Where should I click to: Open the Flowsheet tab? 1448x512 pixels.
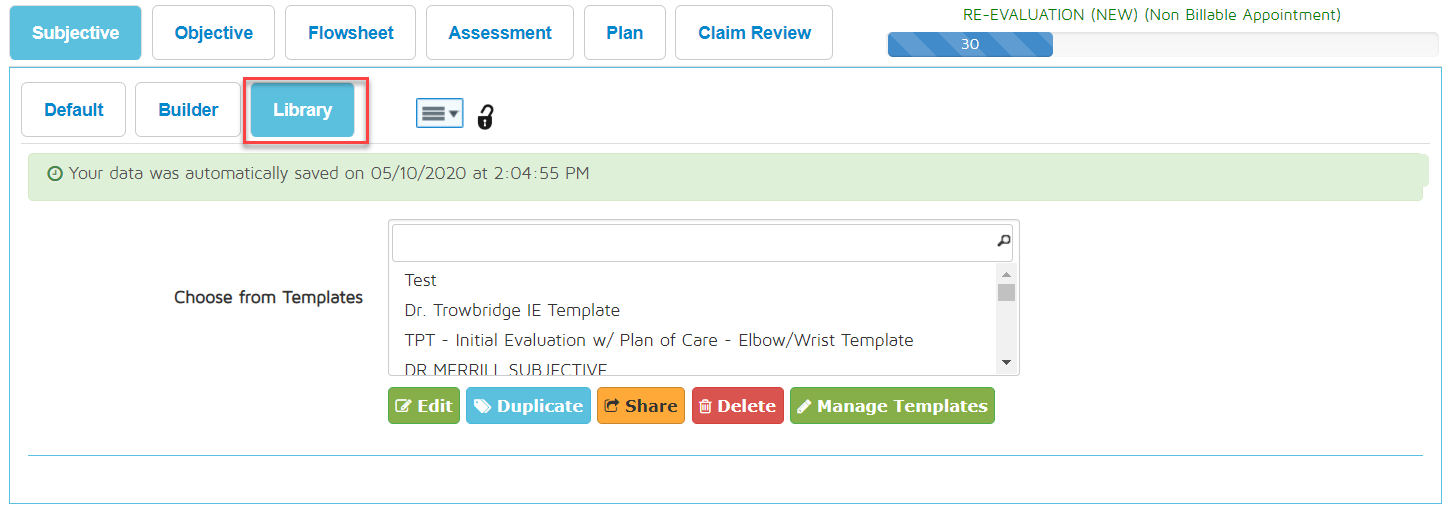350,33
